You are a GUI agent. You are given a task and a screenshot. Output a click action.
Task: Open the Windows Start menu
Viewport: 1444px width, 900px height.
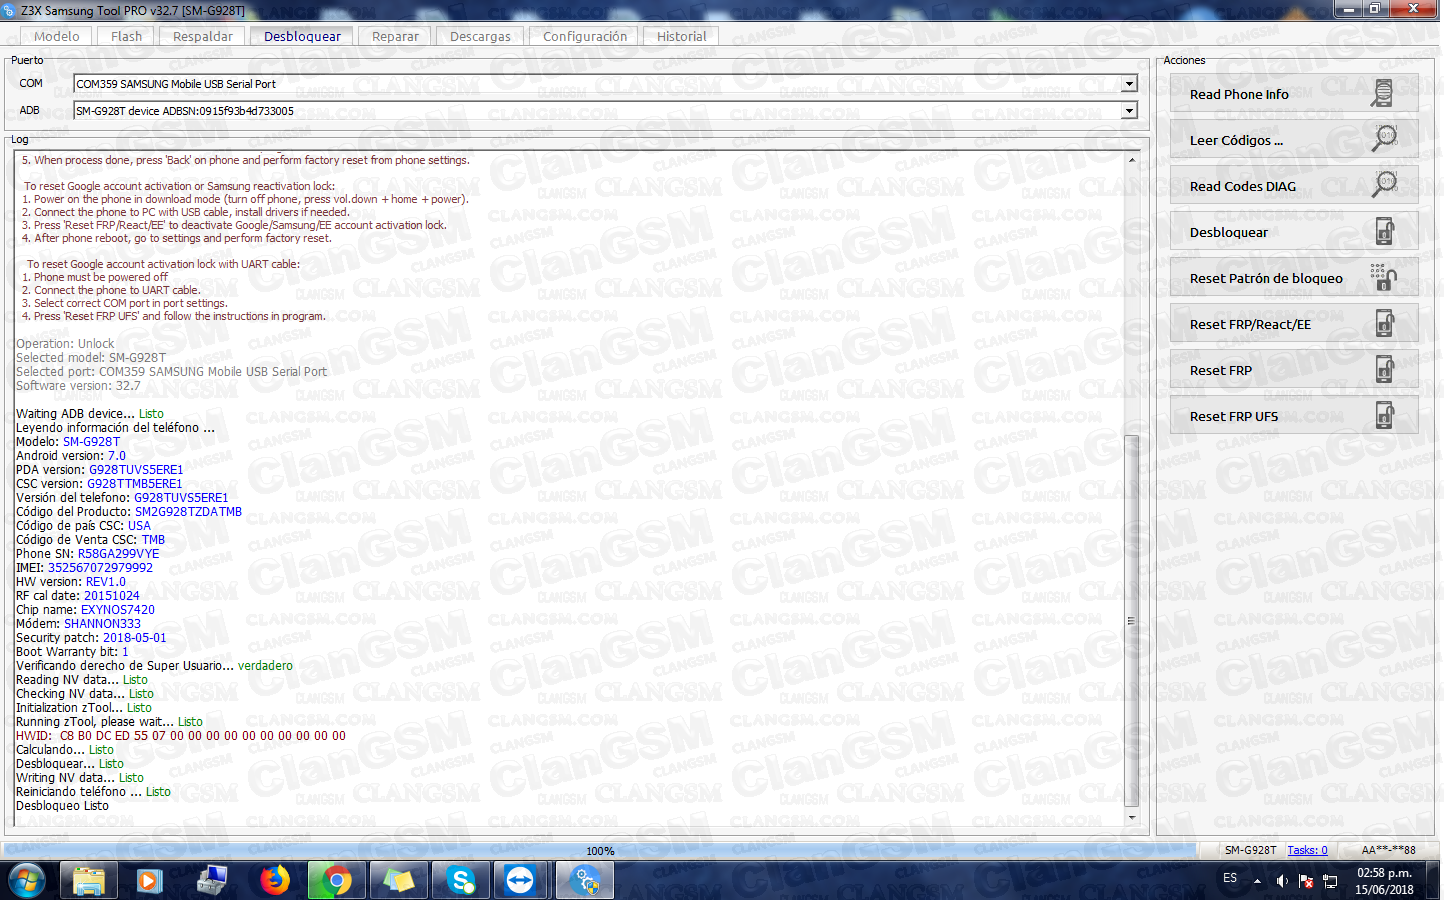(27, 881)
